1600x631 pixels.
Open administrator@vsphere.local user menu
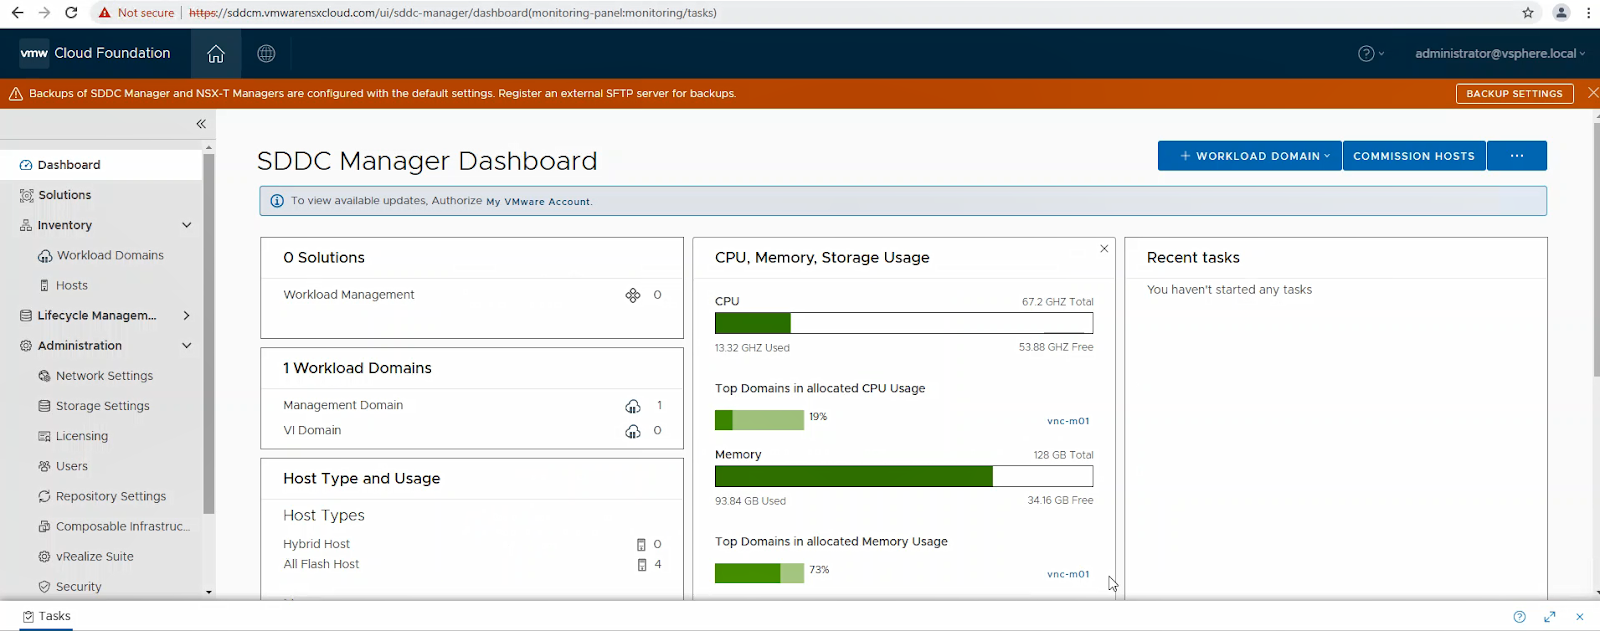click(1500, 54)
